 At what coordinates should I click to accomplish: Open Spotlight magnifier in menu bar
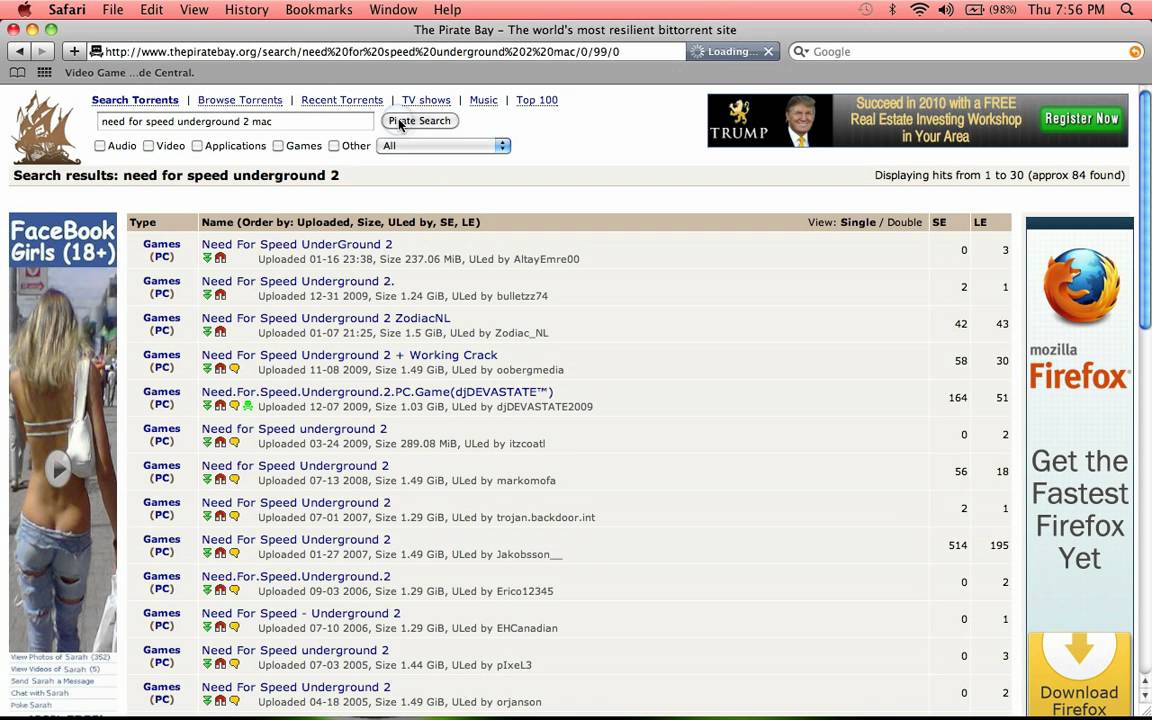1126,10
